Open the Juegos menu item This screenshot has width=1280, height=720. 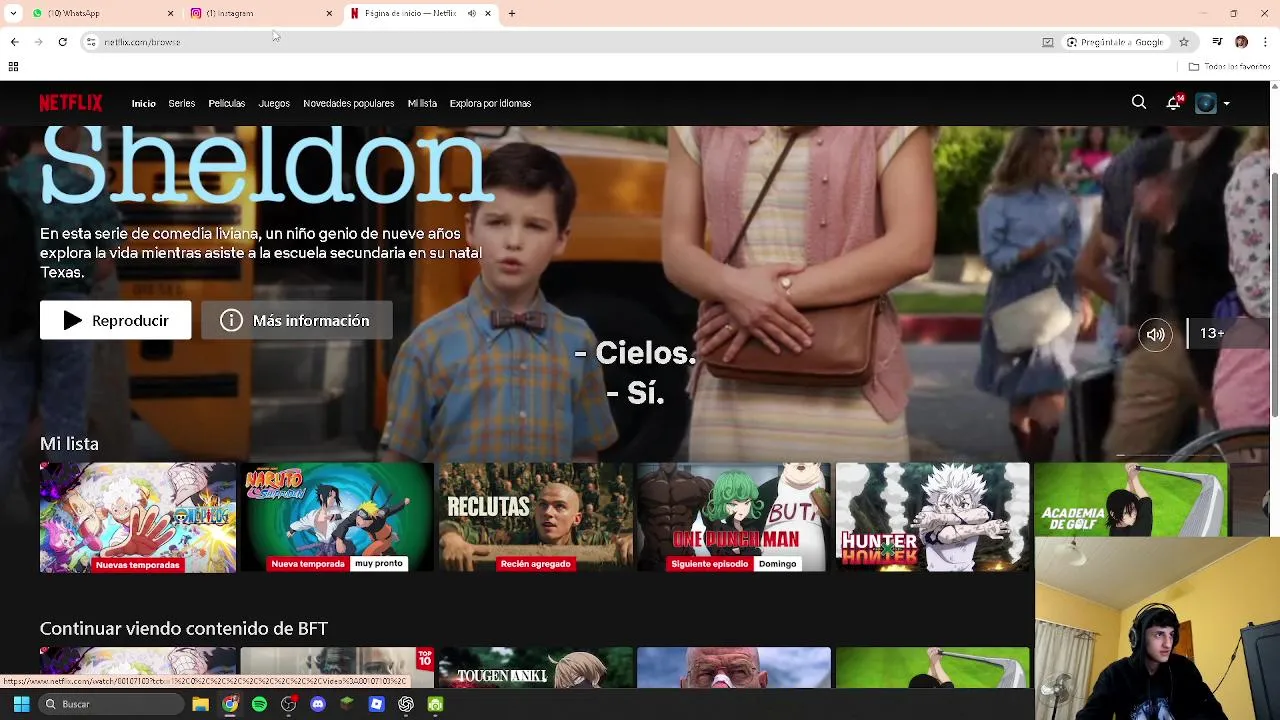274,103
